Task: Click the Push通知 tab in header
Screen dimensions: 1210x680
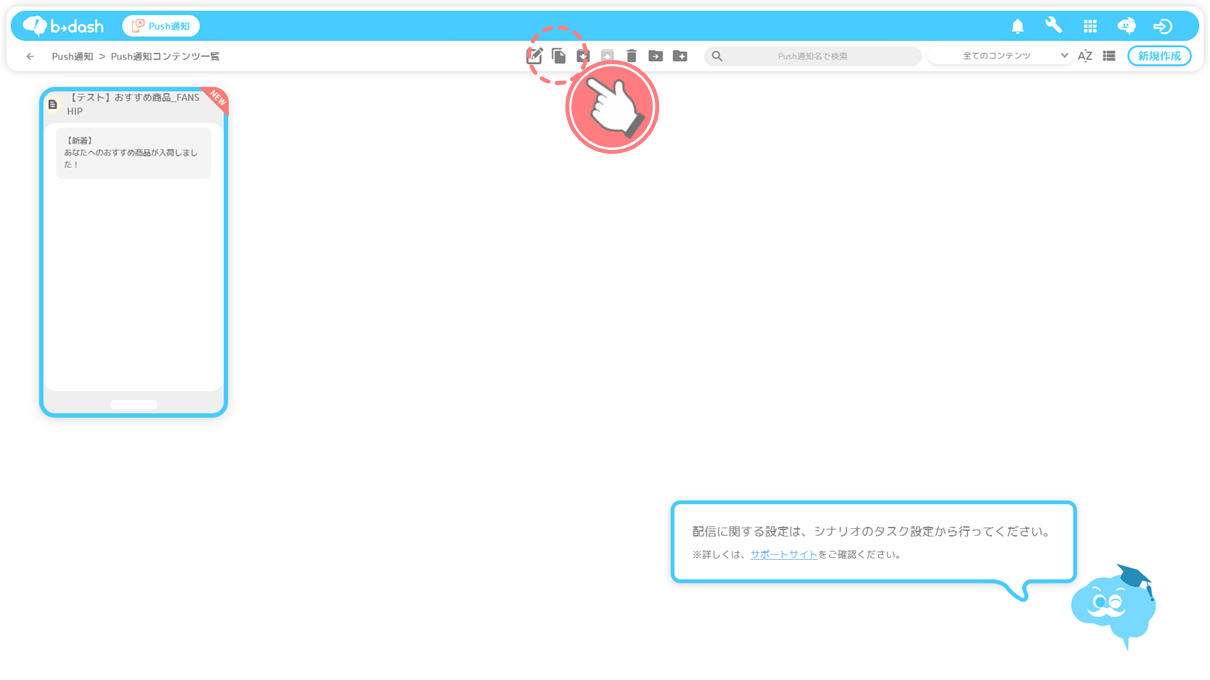Action: [161, 26]
